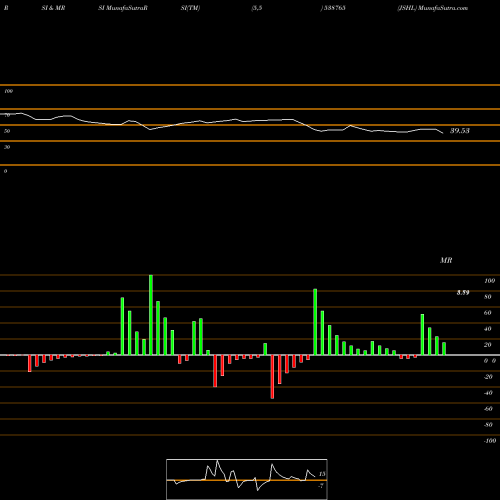Click the '538765' code in the header
Screen dimensions: 500x500
coord(334,8)
